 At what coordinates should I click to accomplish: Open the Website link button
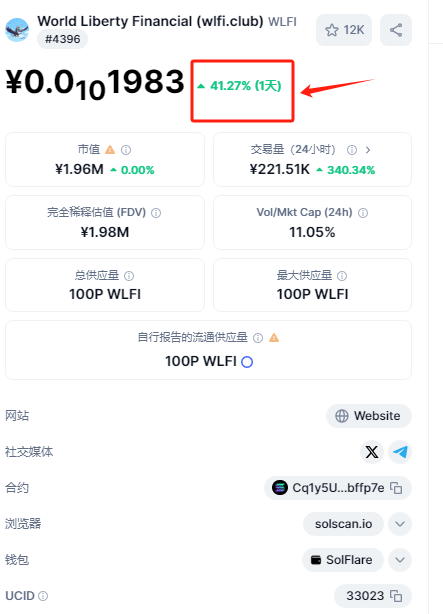click(369, 416)
